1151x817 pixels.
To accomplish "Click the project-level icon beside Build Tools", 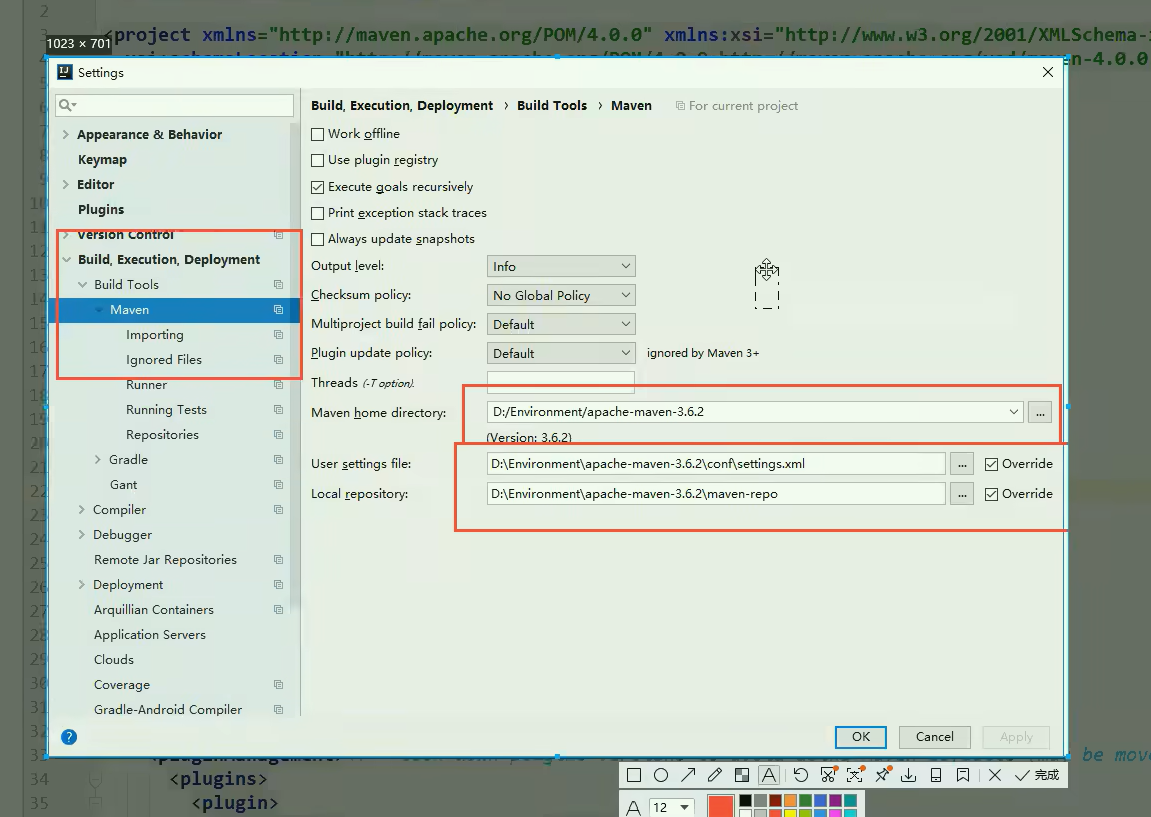I will coord(278,285).
